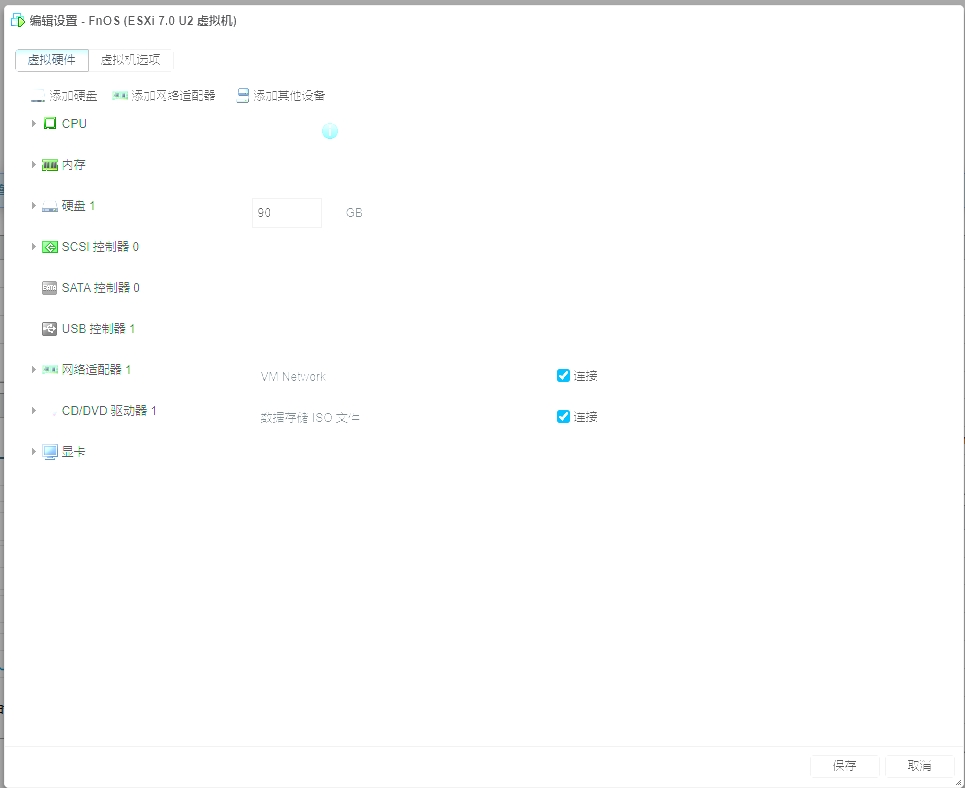Click the datastore ISO file (数据存储 ISO 文件) text
The width and height of the screenshot is (965, 788).
(x=310, y=418)
